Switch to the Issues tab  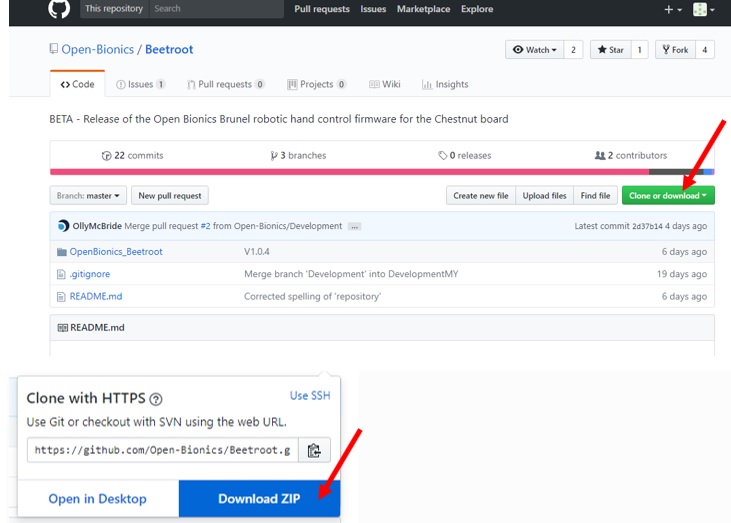click(x=140, y=84)
